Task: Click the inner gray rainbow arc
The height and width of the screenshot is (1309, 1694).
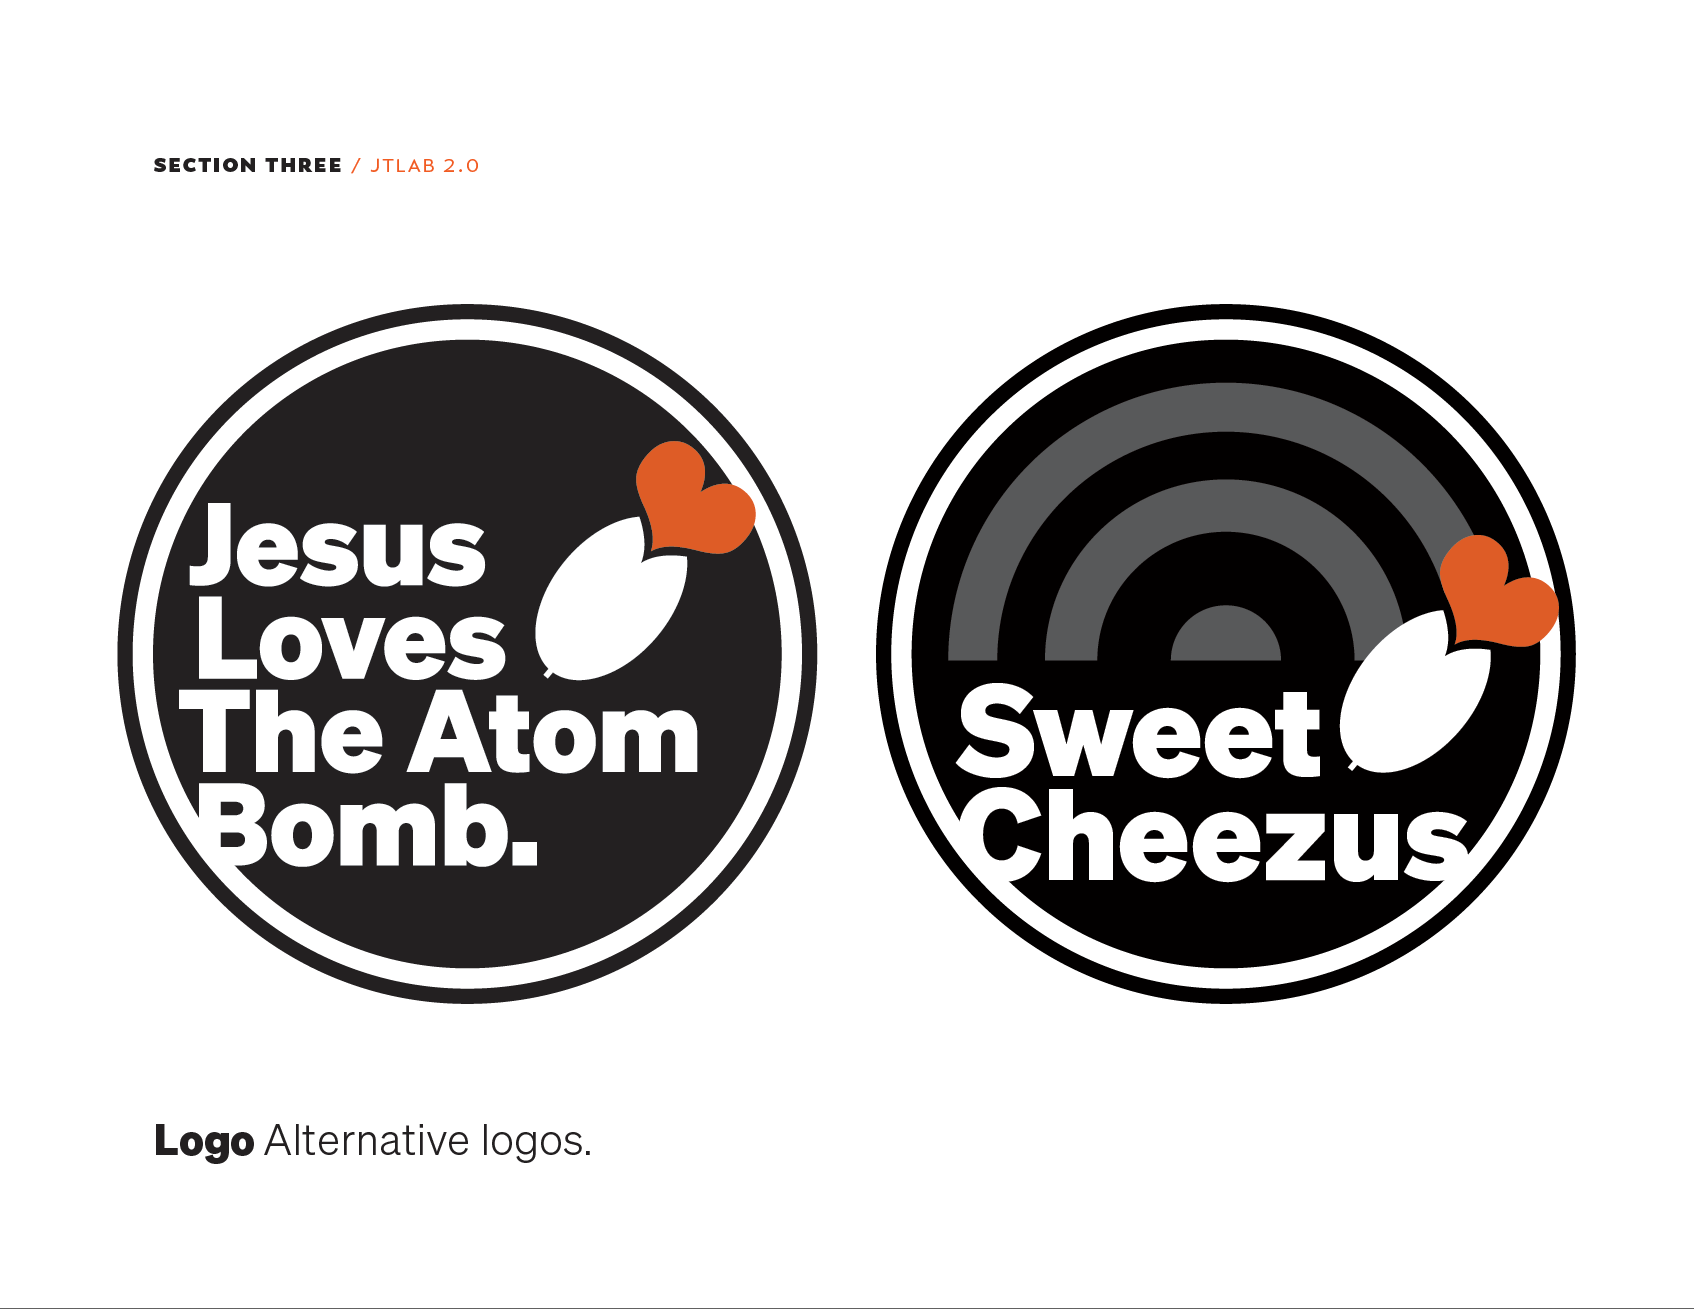Action: pyautogui.click(x=1225, y=505)
